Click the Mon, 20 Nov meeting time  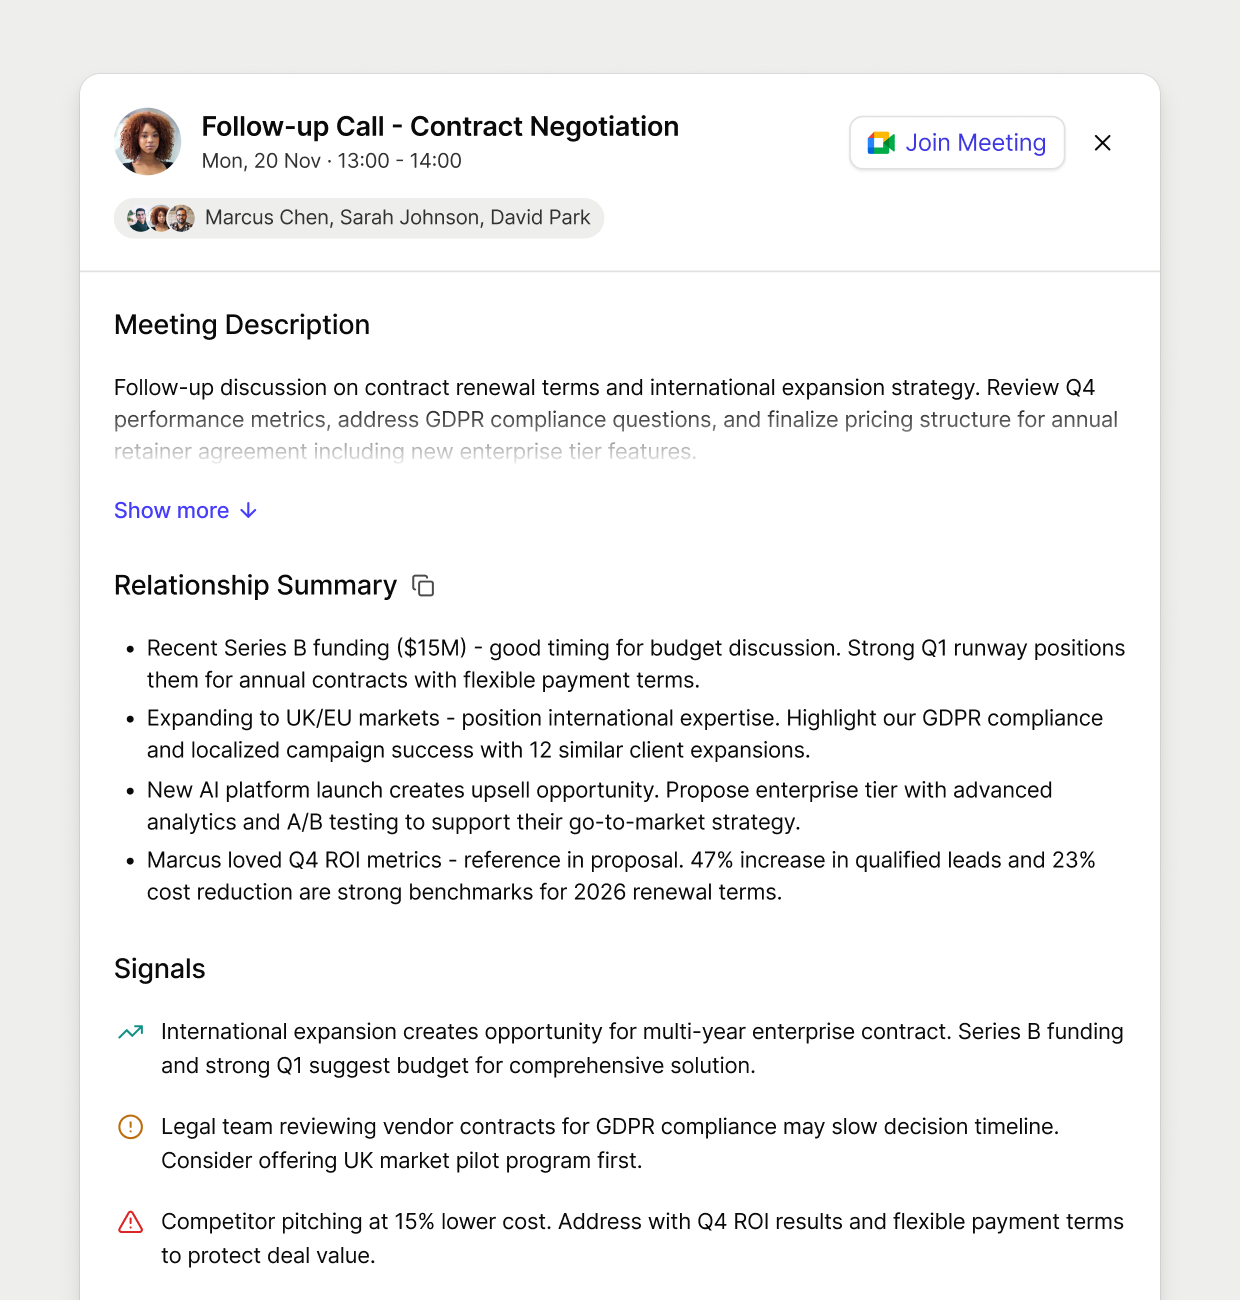coord(332,161)
